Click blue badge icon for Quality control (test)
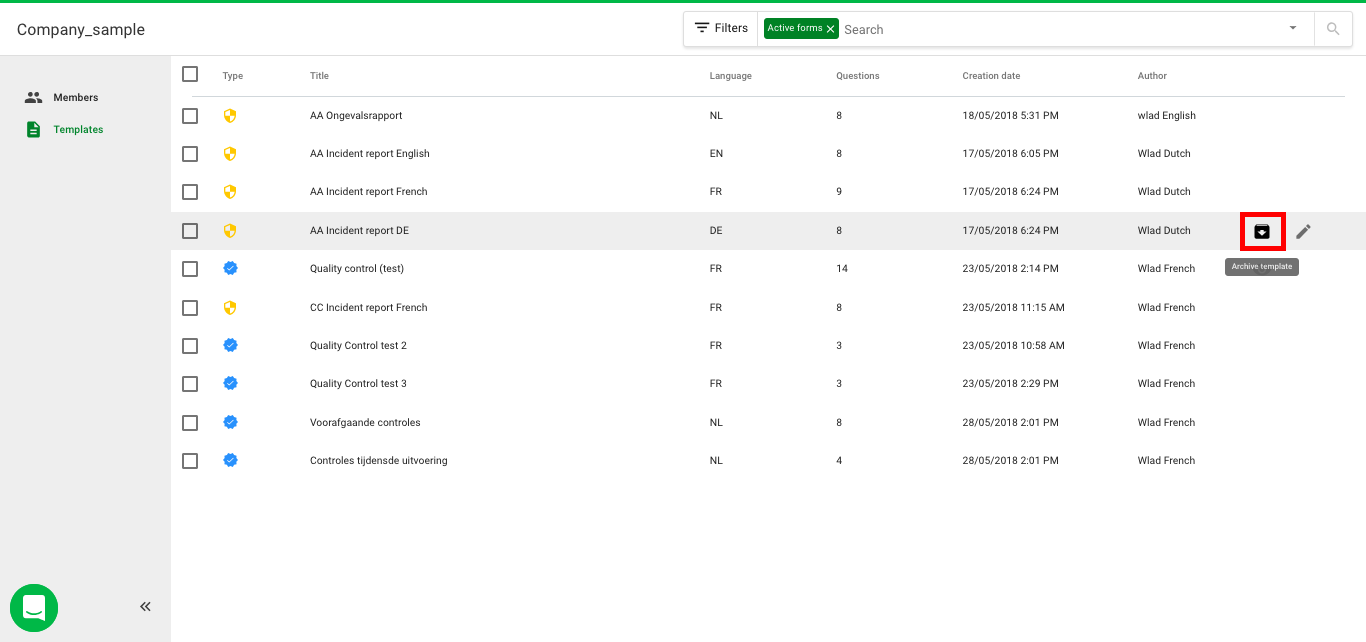This screenshot has height=642, width=1366. point(230,268)
